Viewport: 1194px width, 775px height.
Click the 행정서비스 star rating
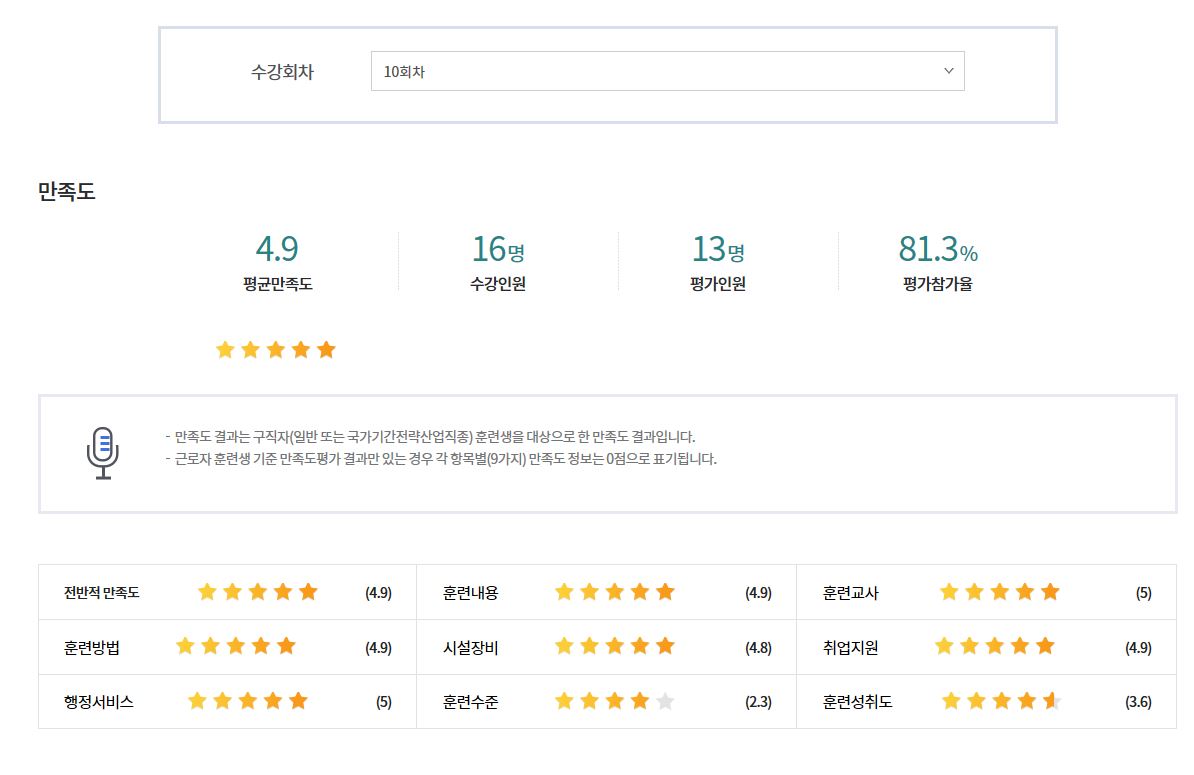(x=248, y=701)
